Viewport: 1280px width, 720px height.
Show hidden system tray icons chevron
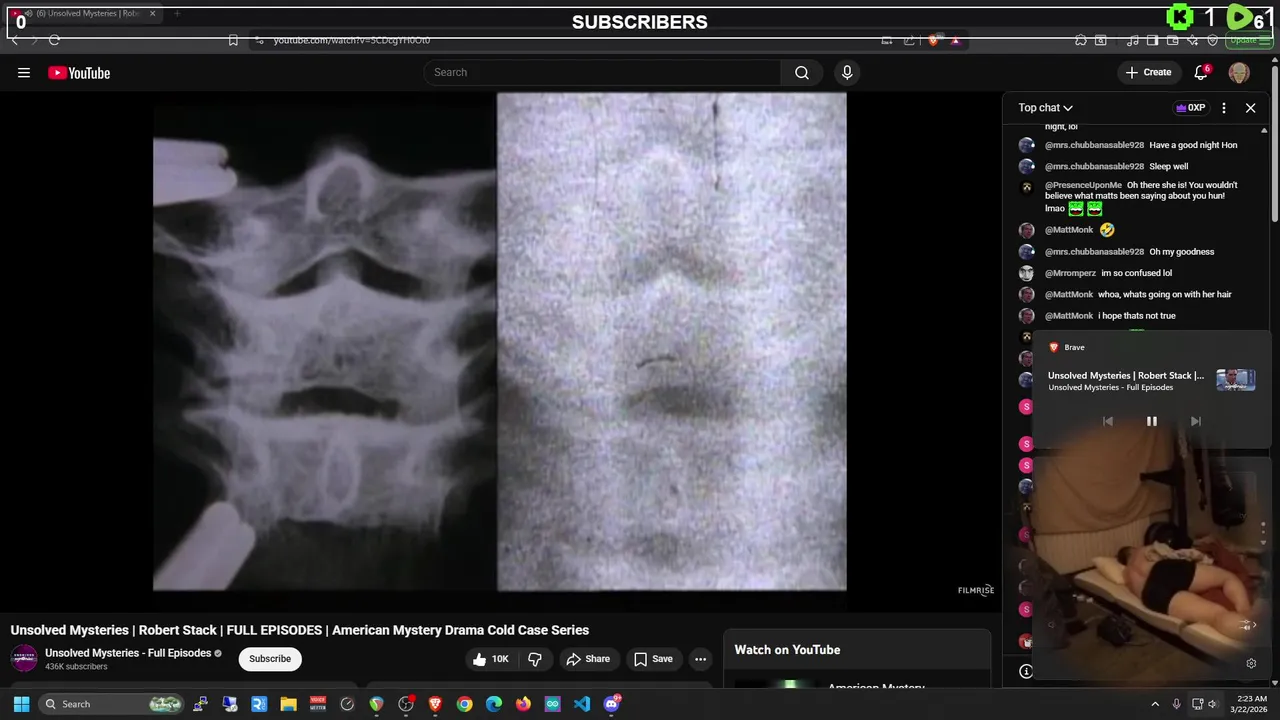click(1155, 704)
